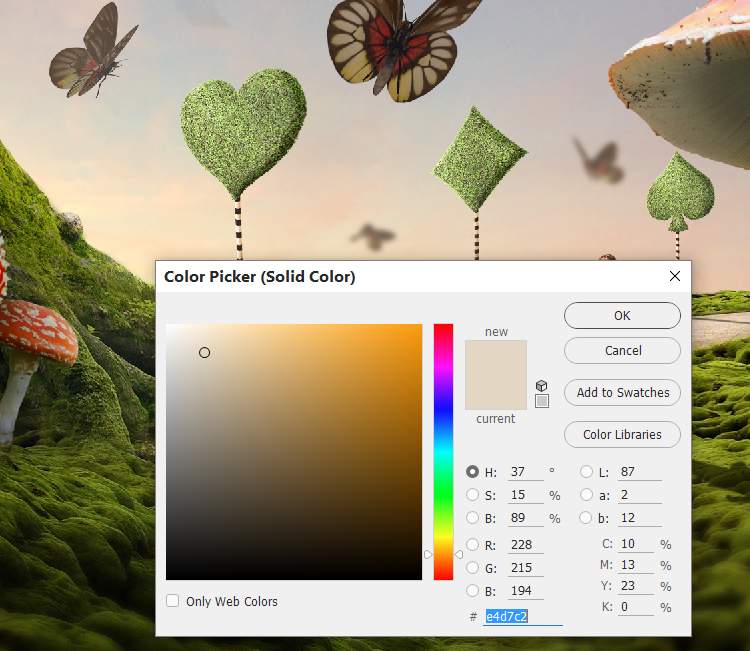Screen dimensions: 750x651
Task: Click the circular color field picker marker
Action: 204,353
